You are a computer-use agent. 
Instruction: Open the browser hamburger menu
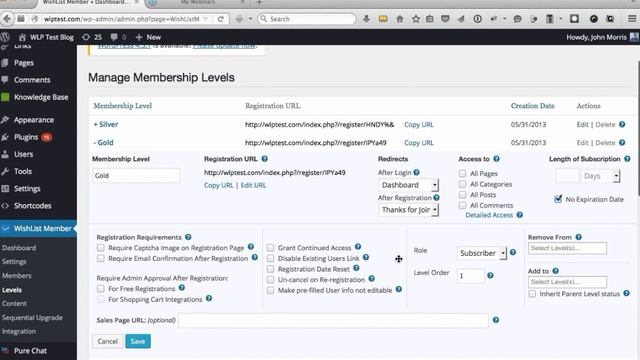coord(632,19)
